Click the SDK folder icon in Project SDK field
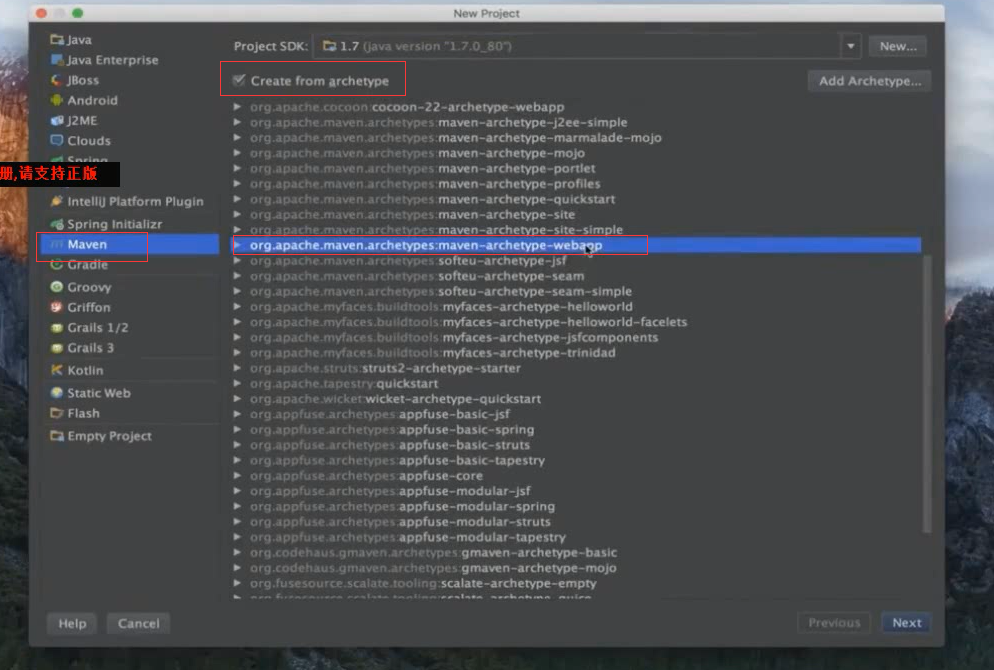 (x=329, y=46)
